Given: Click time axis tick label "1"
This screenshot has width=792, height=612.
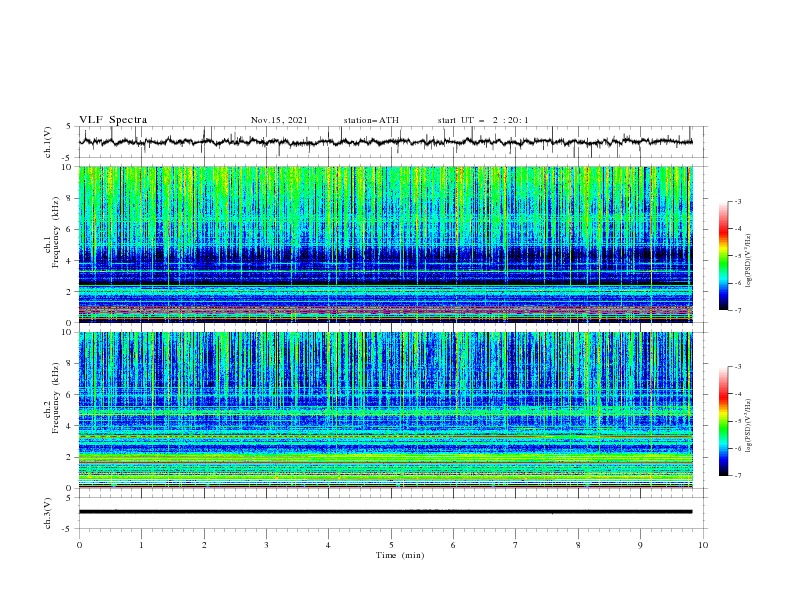Looking at the screenshot, I should (141, 545).
